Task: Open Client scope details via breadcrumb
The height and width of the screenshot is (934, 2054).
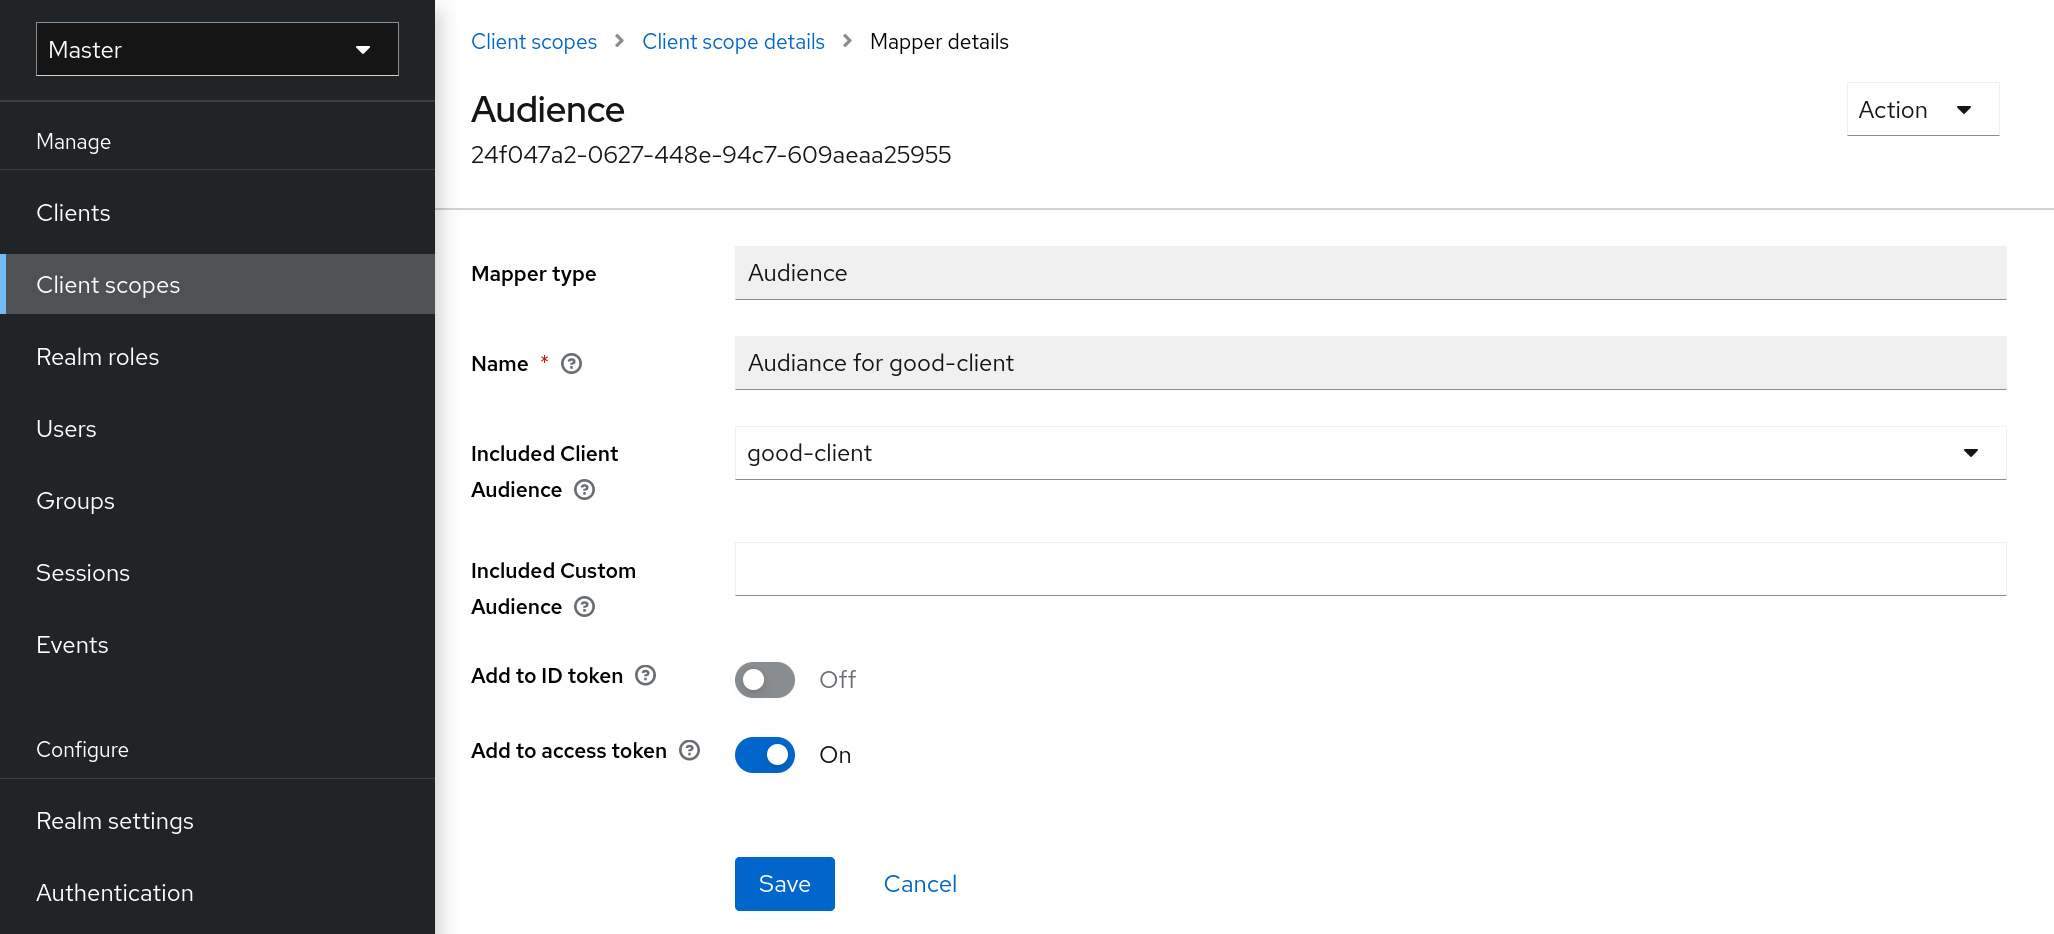Action: point(733,41)
